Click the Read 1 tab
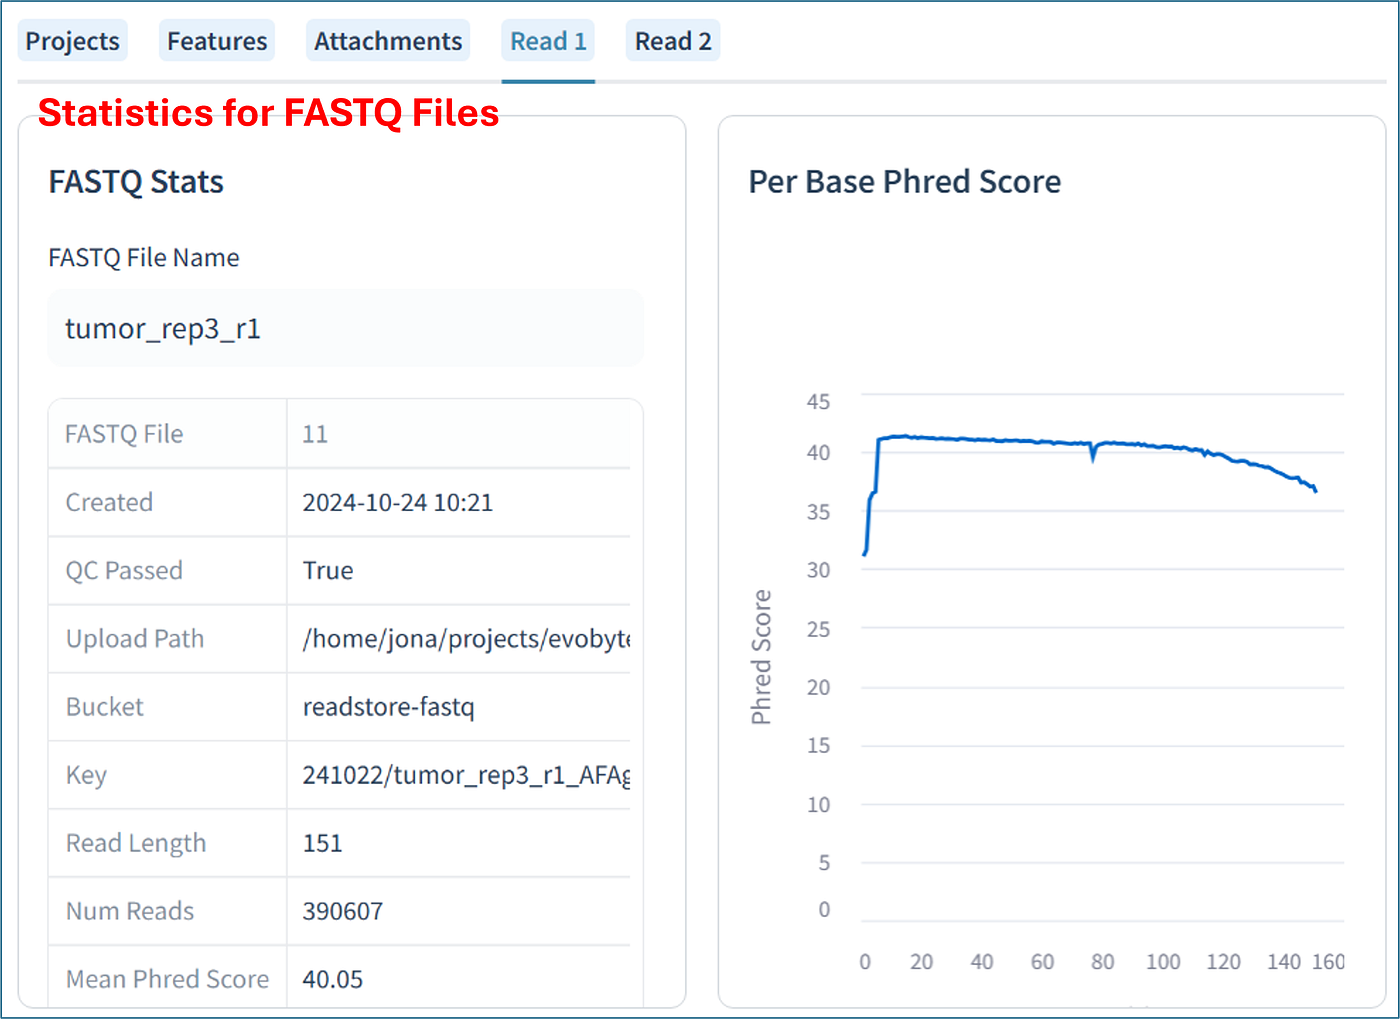1400x1019 pixels. click(x=548, y=41)
